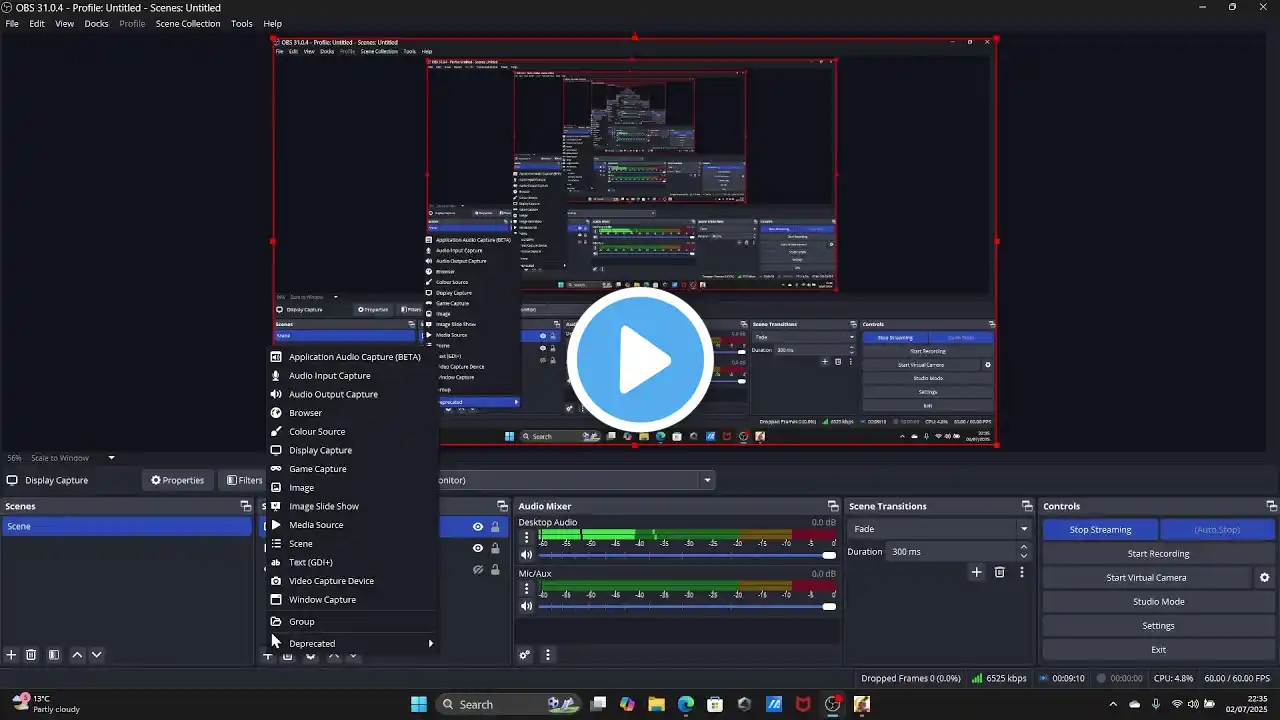Open transition properties three-dot menu
The width and height of the screenshot is (1280, 720).
coord(1021,572)
